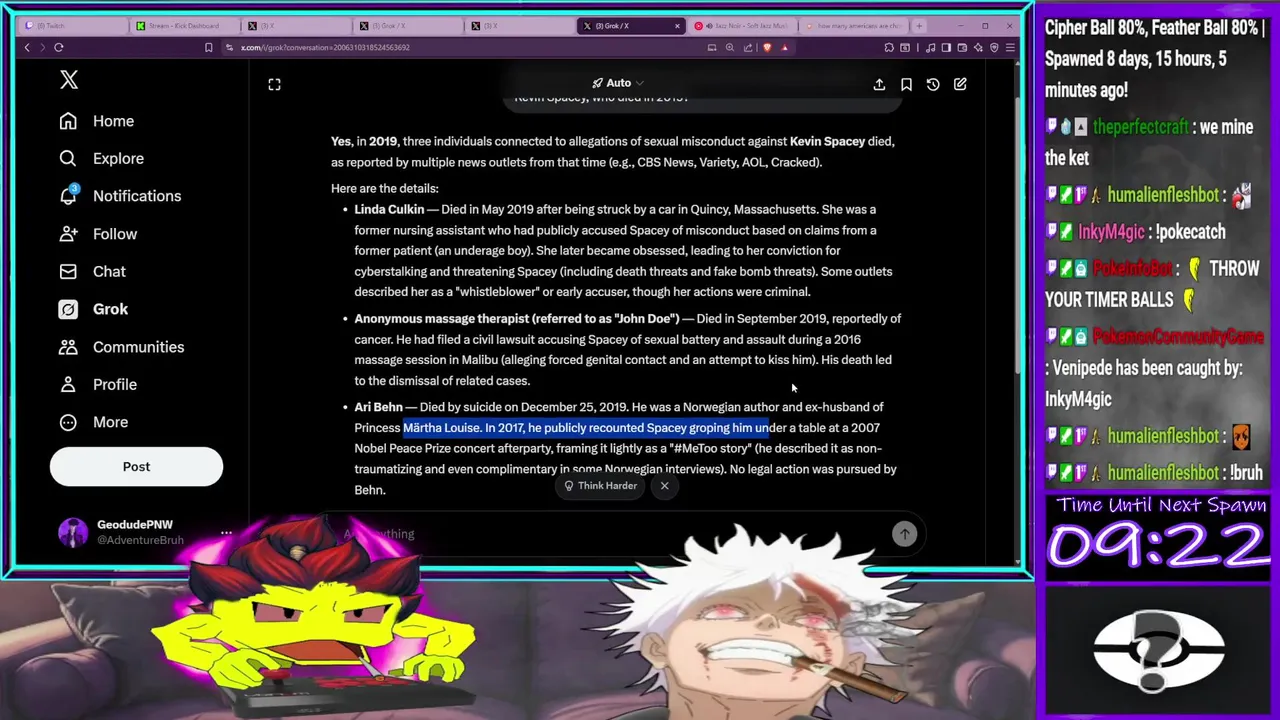This screenshot has width=1280, height=720.
Task: Switch to Stream - Kick Dashboard tab
Action: [x=185, y=25]
